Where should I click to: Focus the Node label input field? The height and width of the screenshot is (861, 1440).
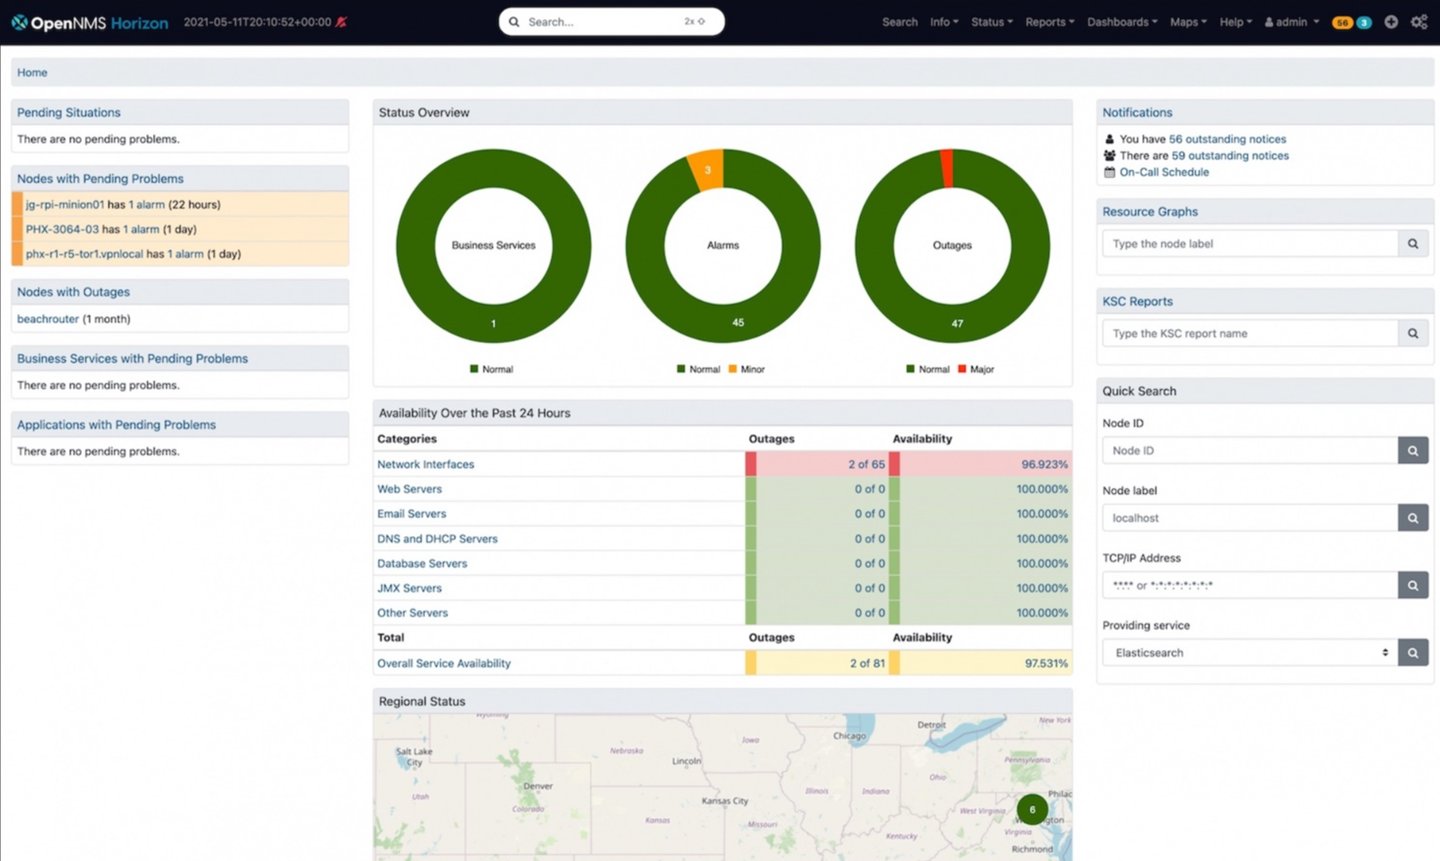[1250, 518]
